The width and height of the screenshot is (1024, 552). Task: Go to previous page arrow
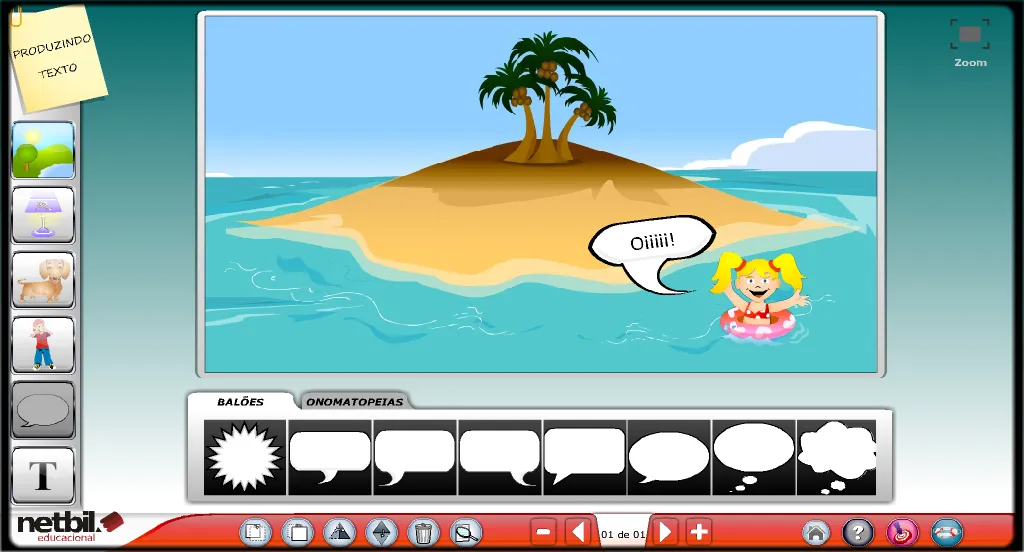[x=579, y=532]
